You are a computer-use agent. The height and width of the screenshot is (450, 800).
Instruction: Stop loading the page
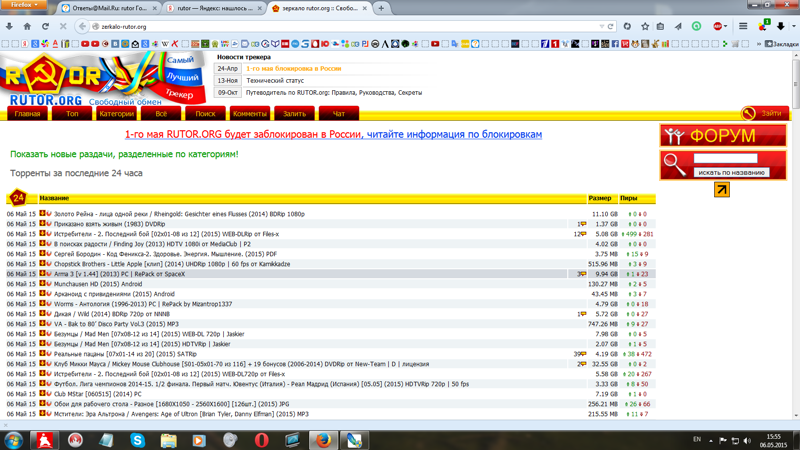(x=63, y=26)
